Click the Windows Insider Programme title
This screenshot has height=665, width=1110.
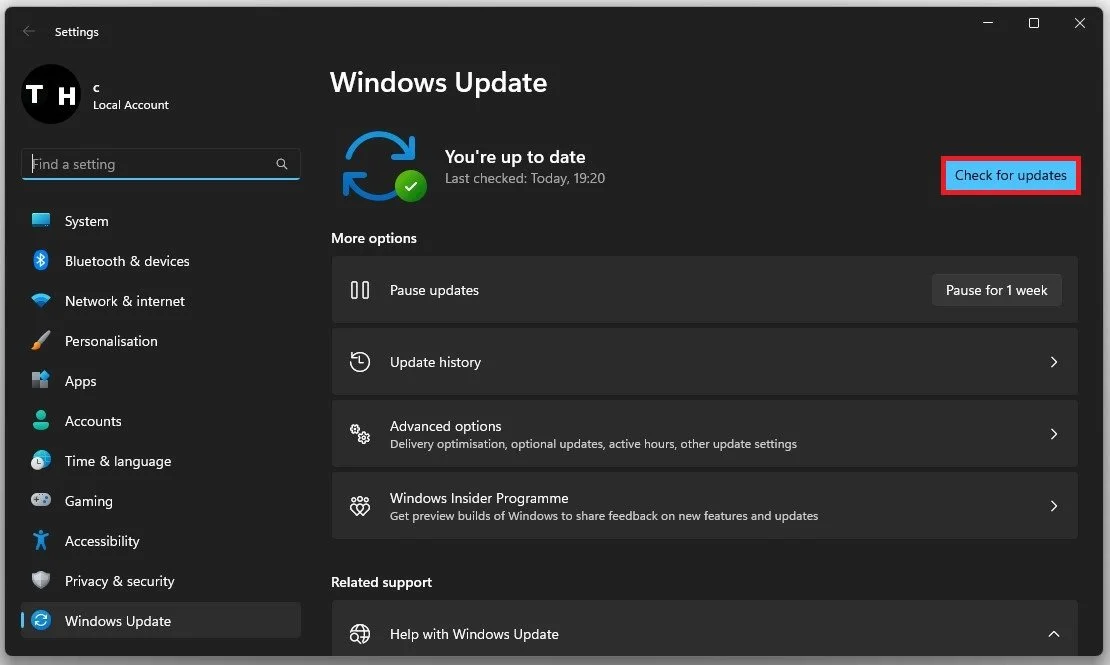[479, 498]
